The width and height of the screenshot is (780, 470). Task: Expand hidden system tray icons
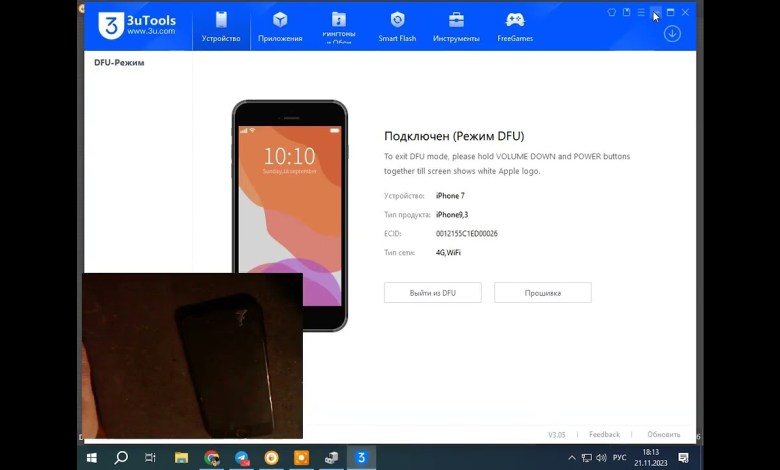coord(572,458)
